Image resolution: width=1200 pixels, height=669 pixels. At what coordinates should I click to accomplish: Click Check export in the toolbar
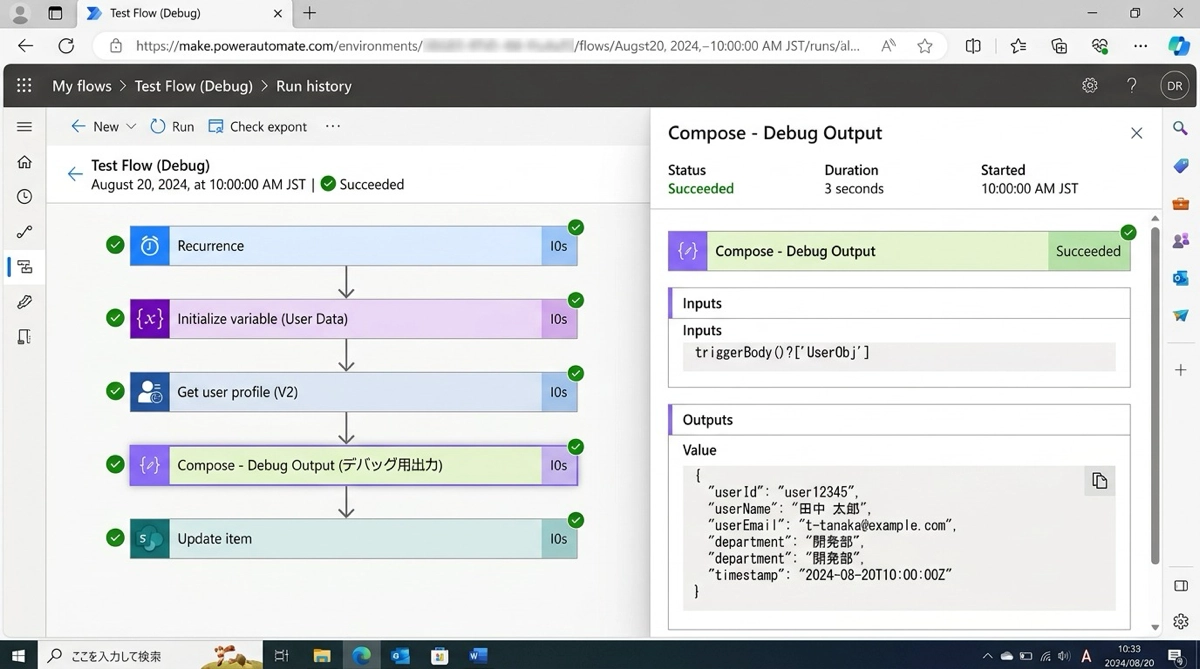tap(258, 127)
